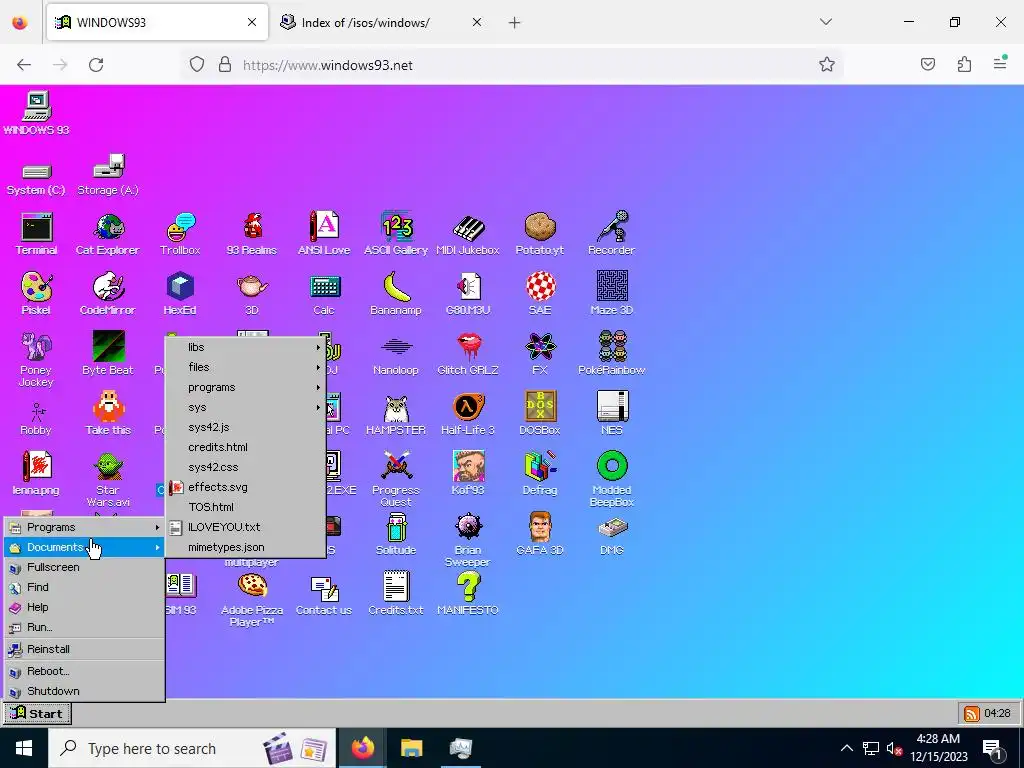Bookmark this page with the star

point(827,65)
